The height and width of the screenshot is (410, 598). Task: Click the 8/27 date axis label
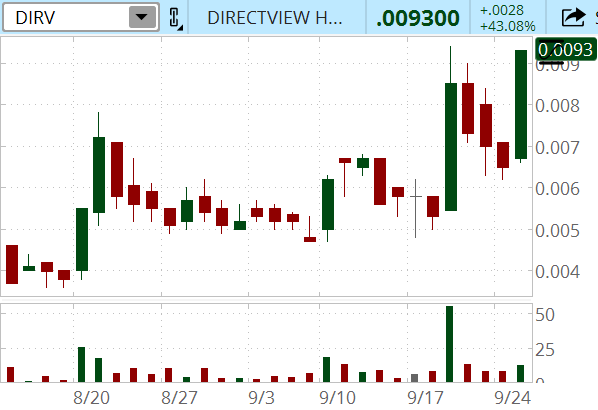tap(179, 398)
